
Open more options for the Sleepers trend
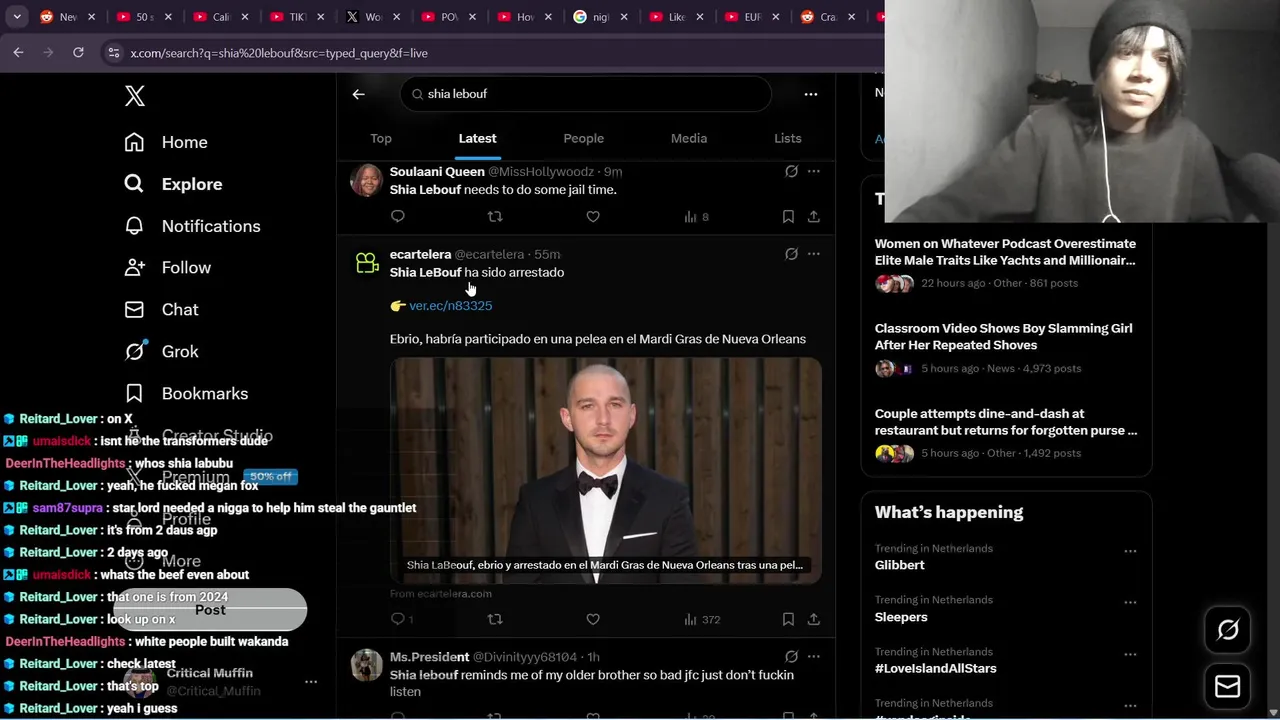point(1130,603)
